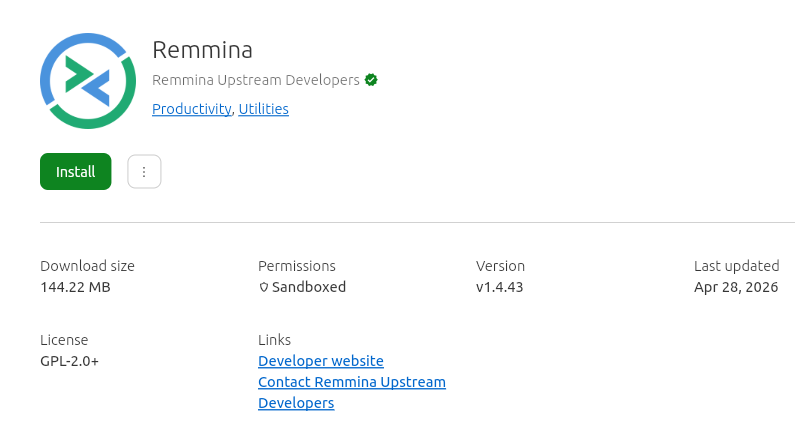Click the Version label
Viewport: 795px width, 422px height.
(x=500, y=266)
